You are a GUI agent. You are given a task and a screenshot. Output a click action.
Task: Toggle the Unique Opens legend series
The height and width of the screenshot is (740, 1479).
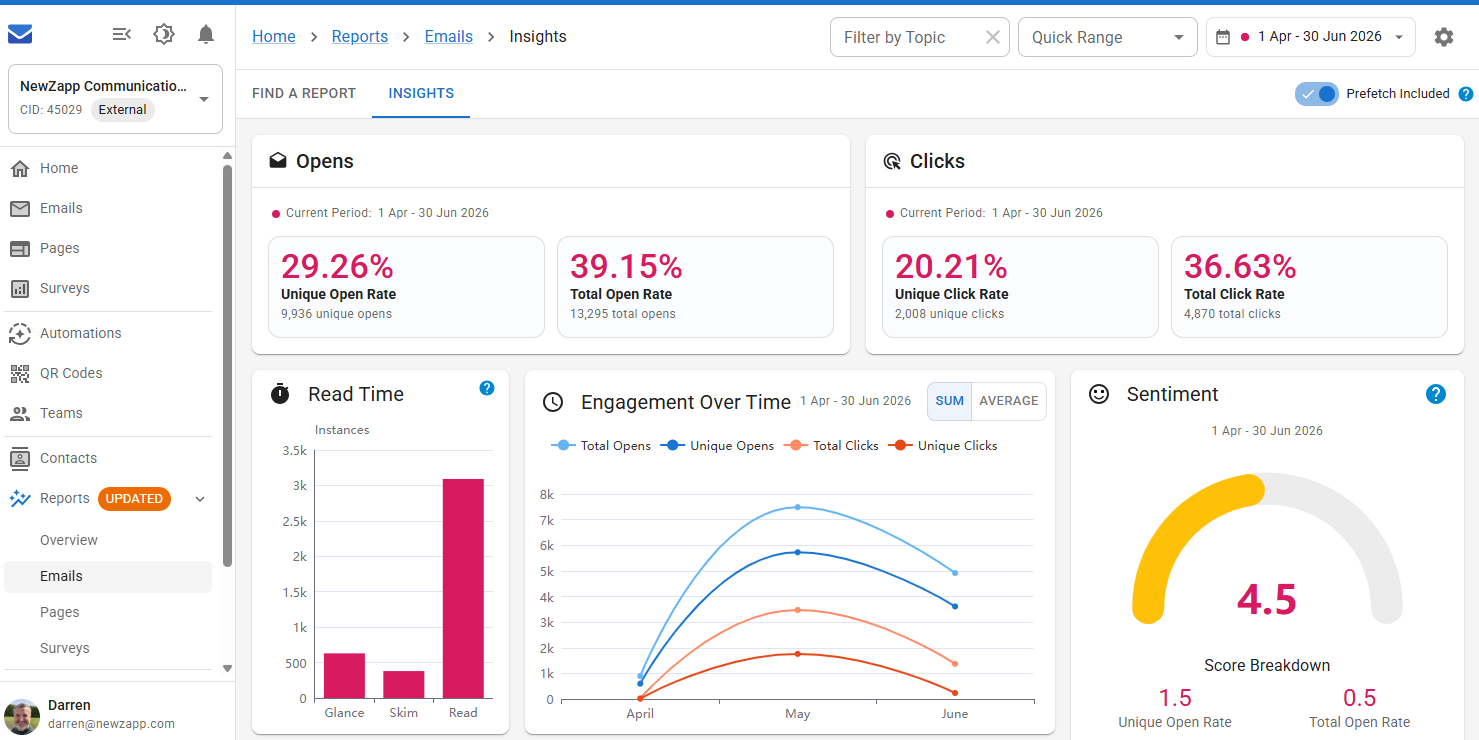pos(717,446)
